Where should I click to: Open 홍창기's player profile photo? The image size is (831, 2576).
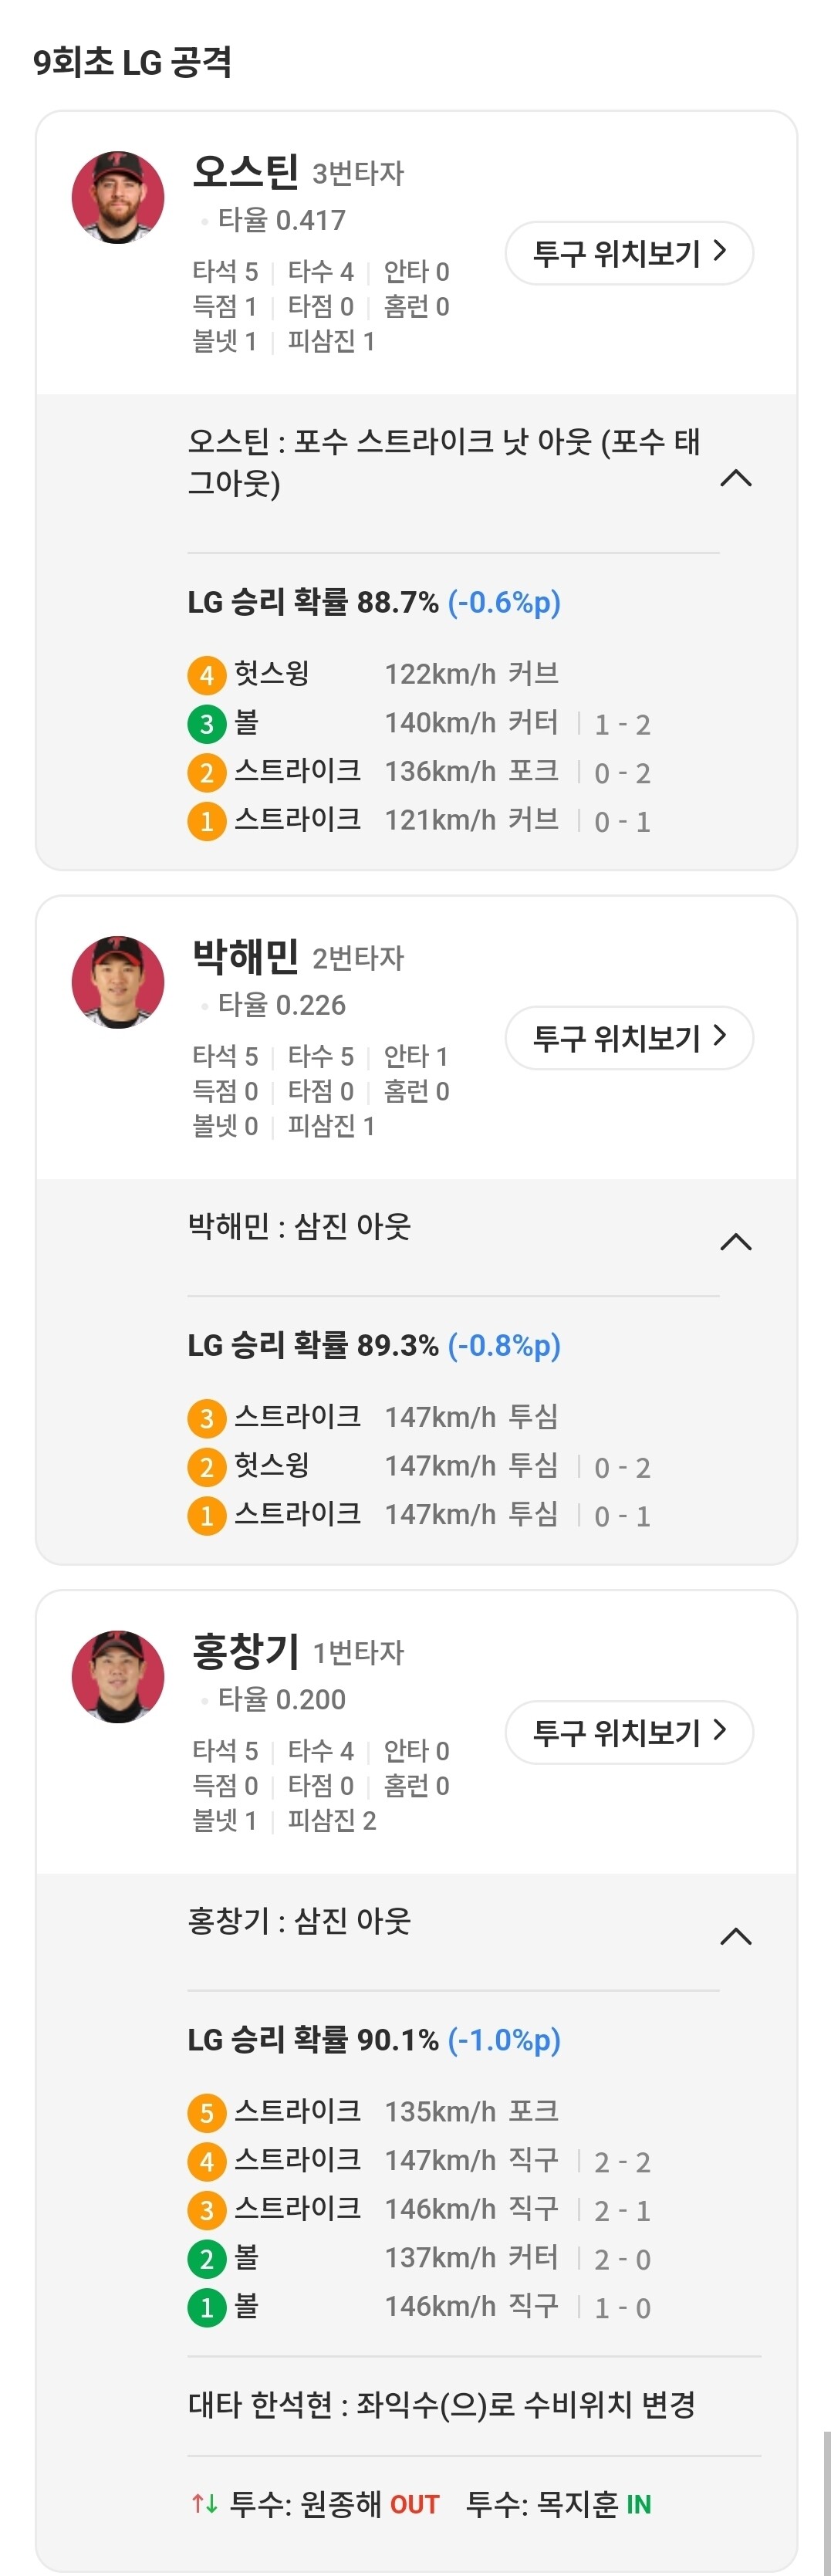click(x=118, y=1677)
